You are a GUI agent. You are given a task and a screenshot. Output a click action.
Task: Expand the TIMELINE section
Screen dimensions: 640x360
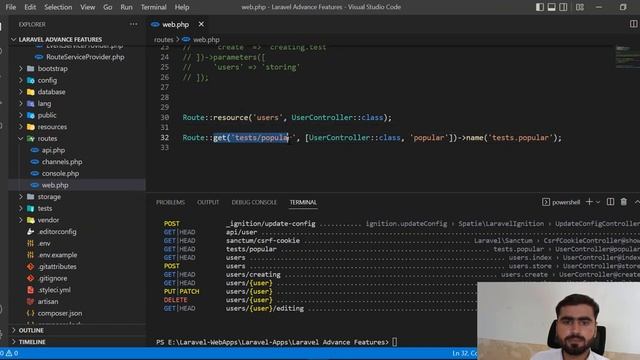click(32, 342)
